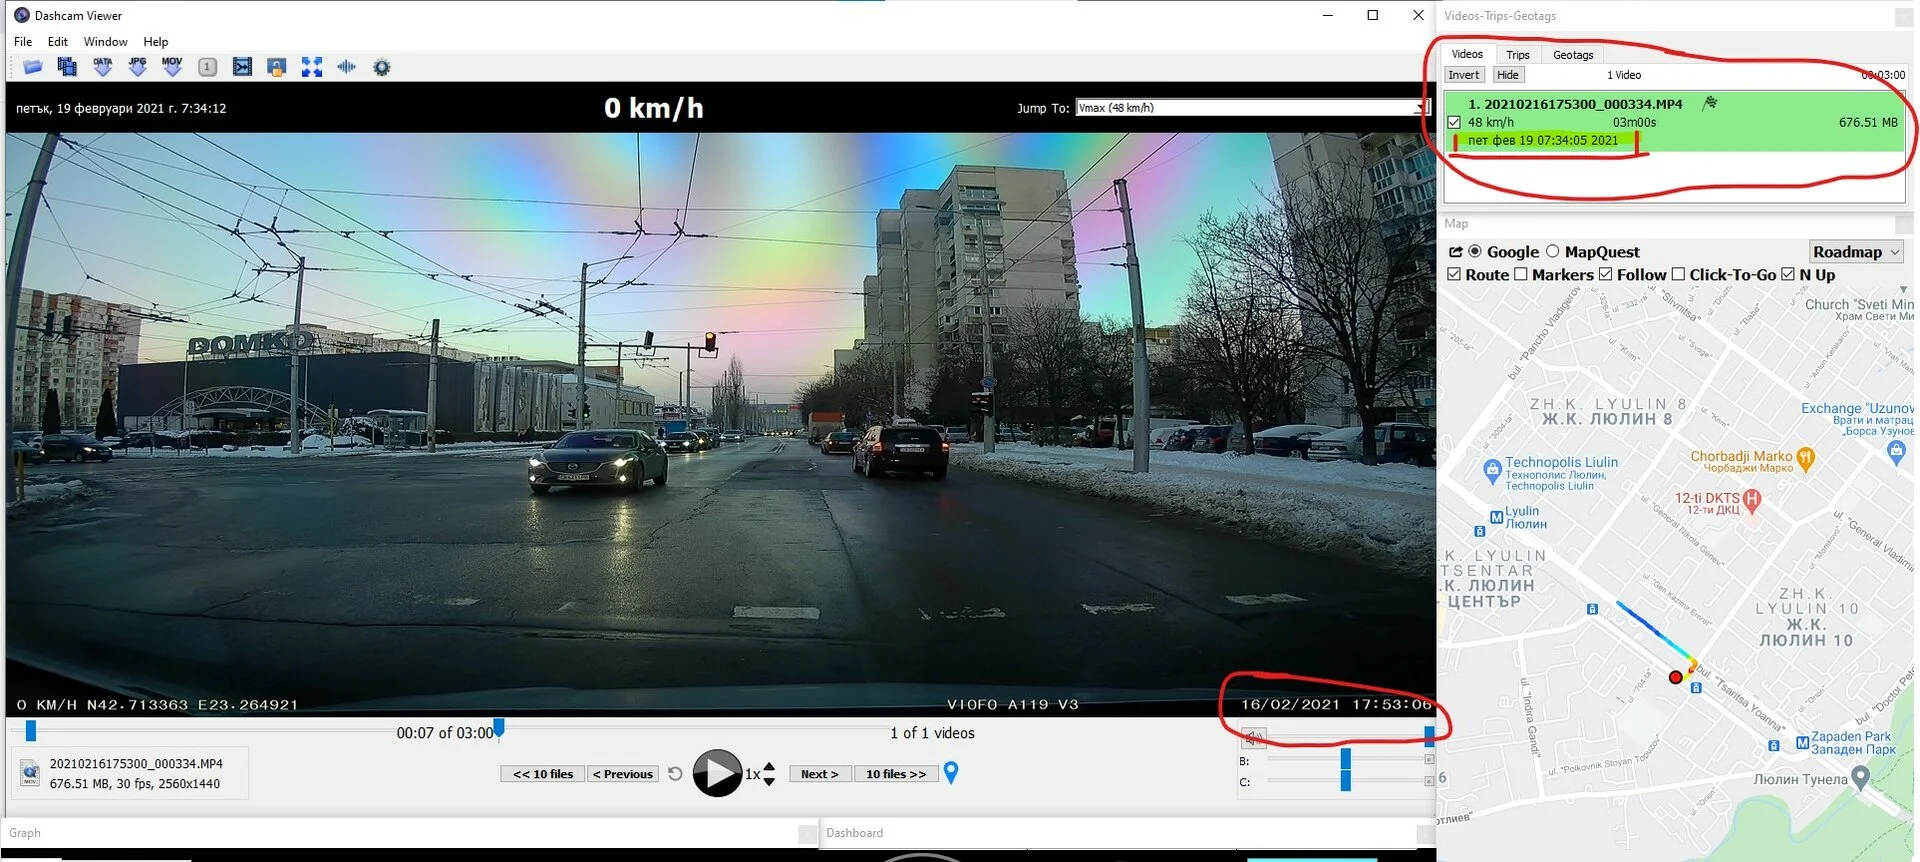Open video files with the folder icon

[33, 67]
